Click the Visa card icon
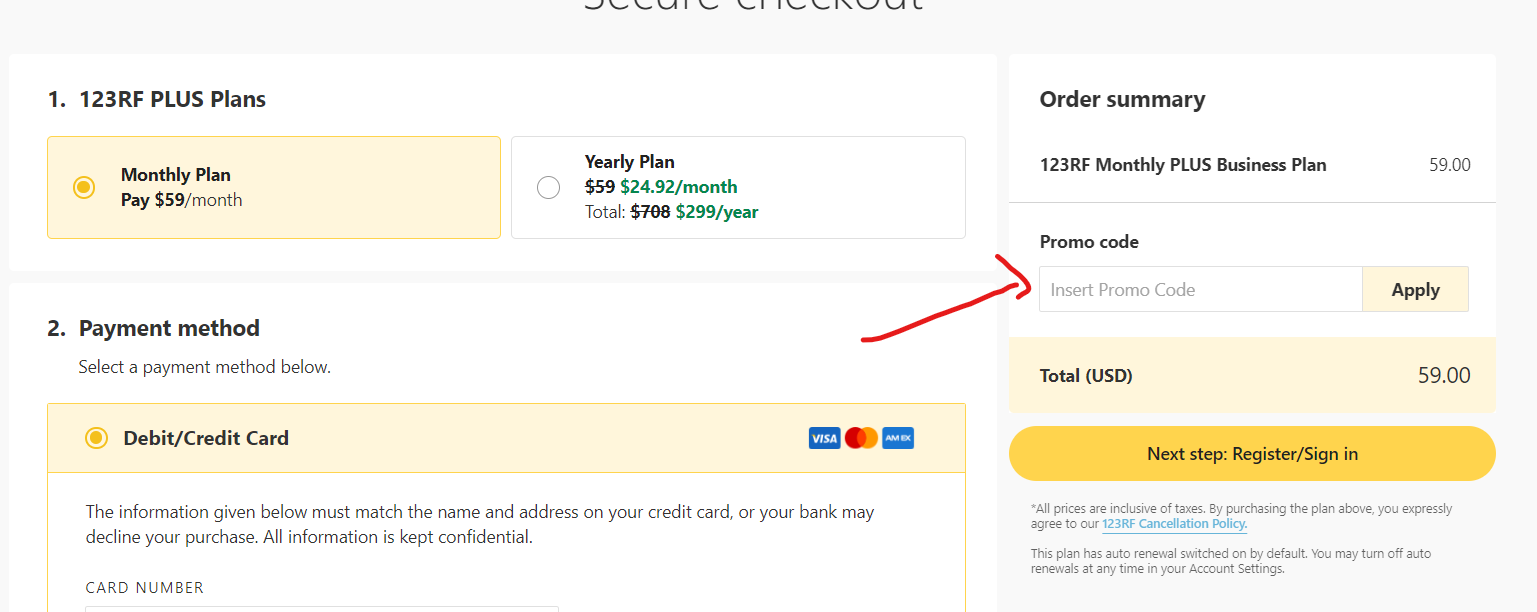The height and width of the screenshot is (612, 1537). click(x=824, y=438)
